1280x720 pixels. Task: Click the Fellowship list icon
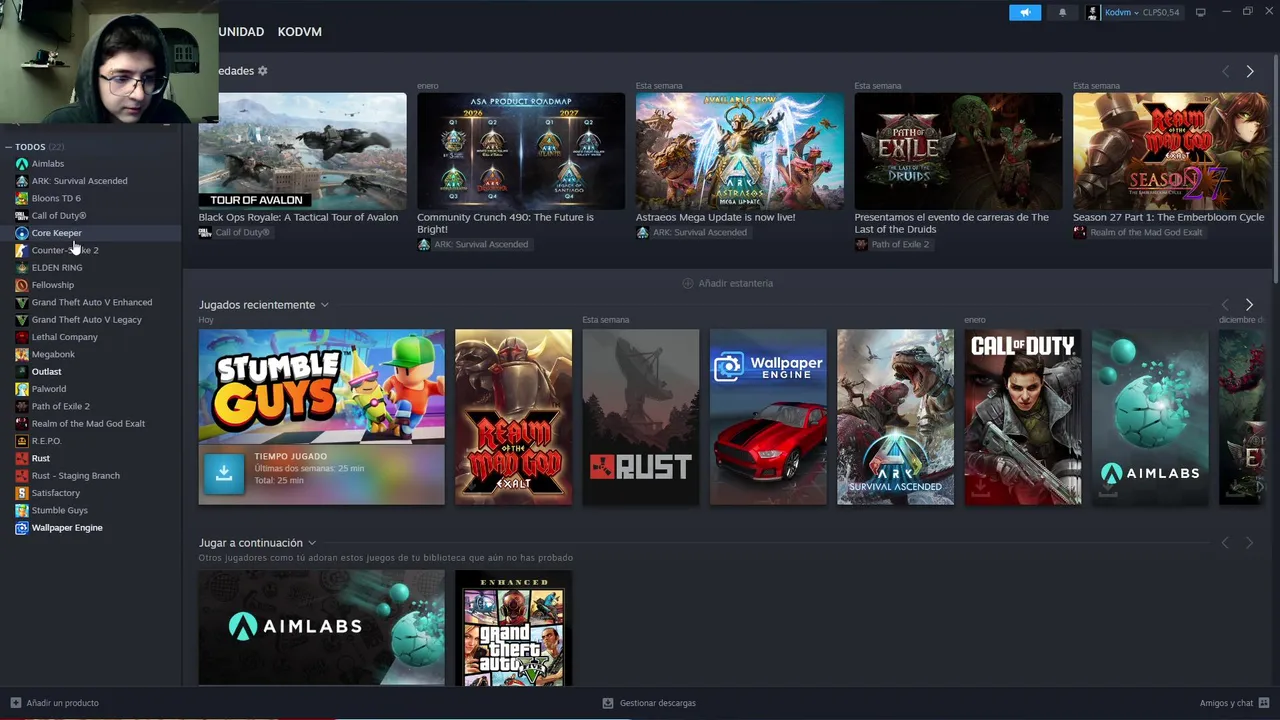pyautogui.click(x=22, y=285)
